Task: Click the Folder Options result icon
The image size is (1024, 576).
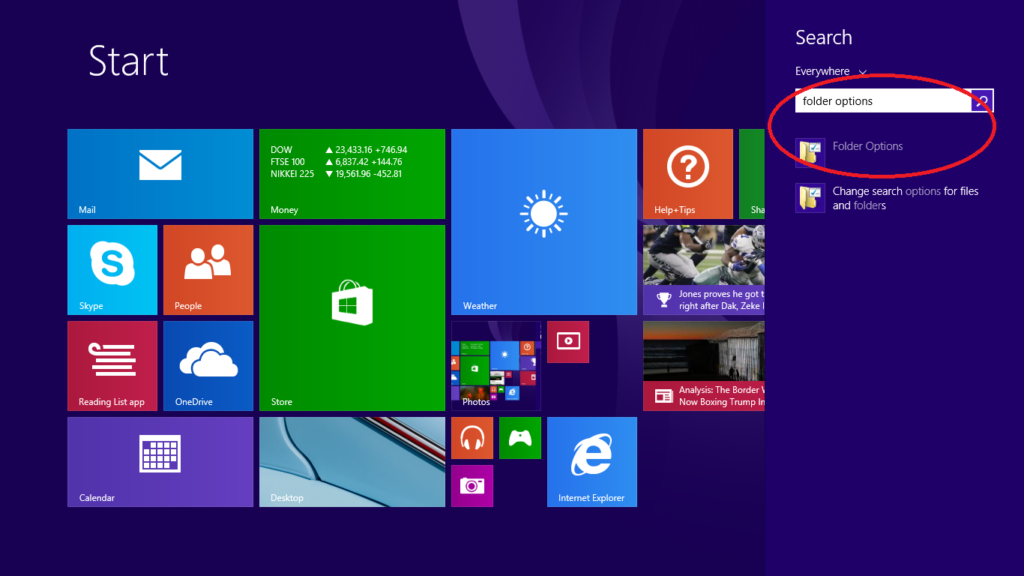Action: (x=810, y=153)
